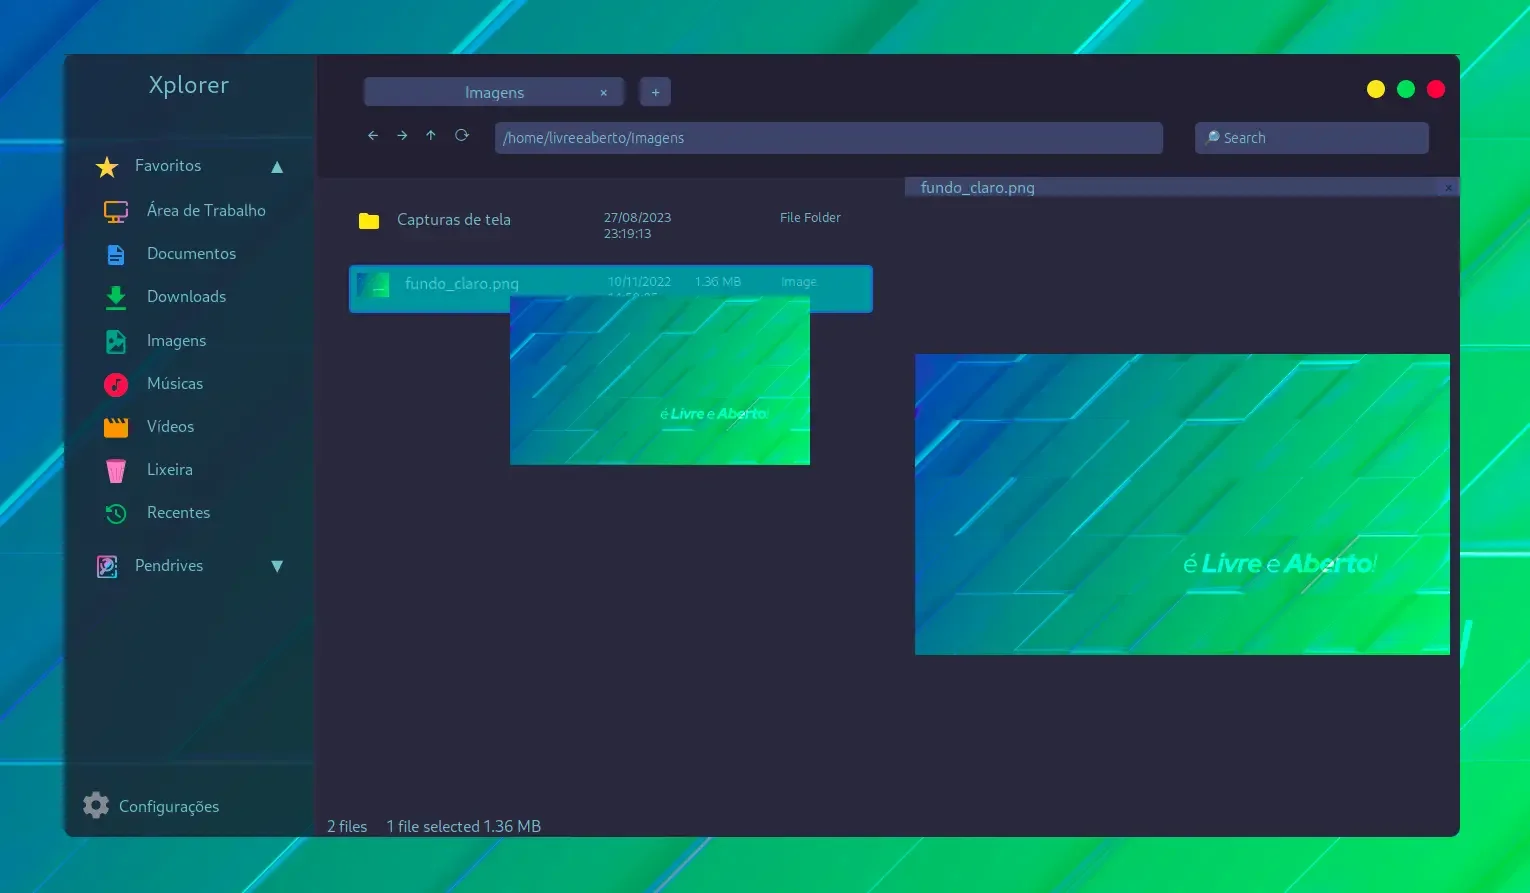Open the Recentes history entry
1530x893 pixels.
[x=157, y=513]
